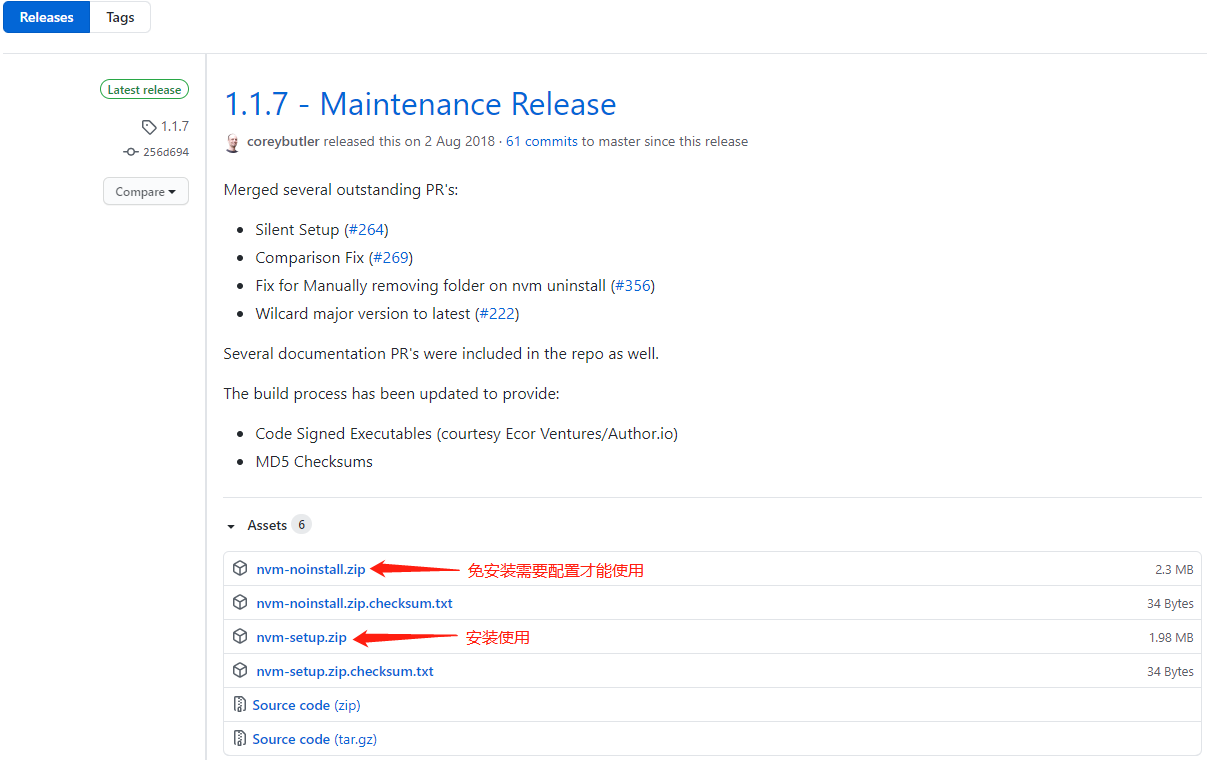Click the package icon of nvm-setup.zip.checksum.txt
The height and width of the screenshot is (760, 1207).
point(240,671)
